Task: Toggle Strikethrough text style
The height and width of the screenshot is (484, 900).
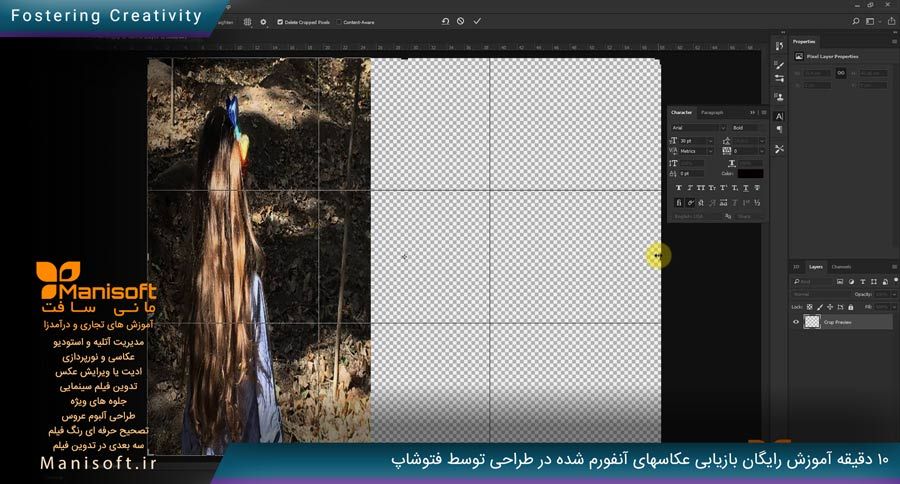Action: point(757,188)
